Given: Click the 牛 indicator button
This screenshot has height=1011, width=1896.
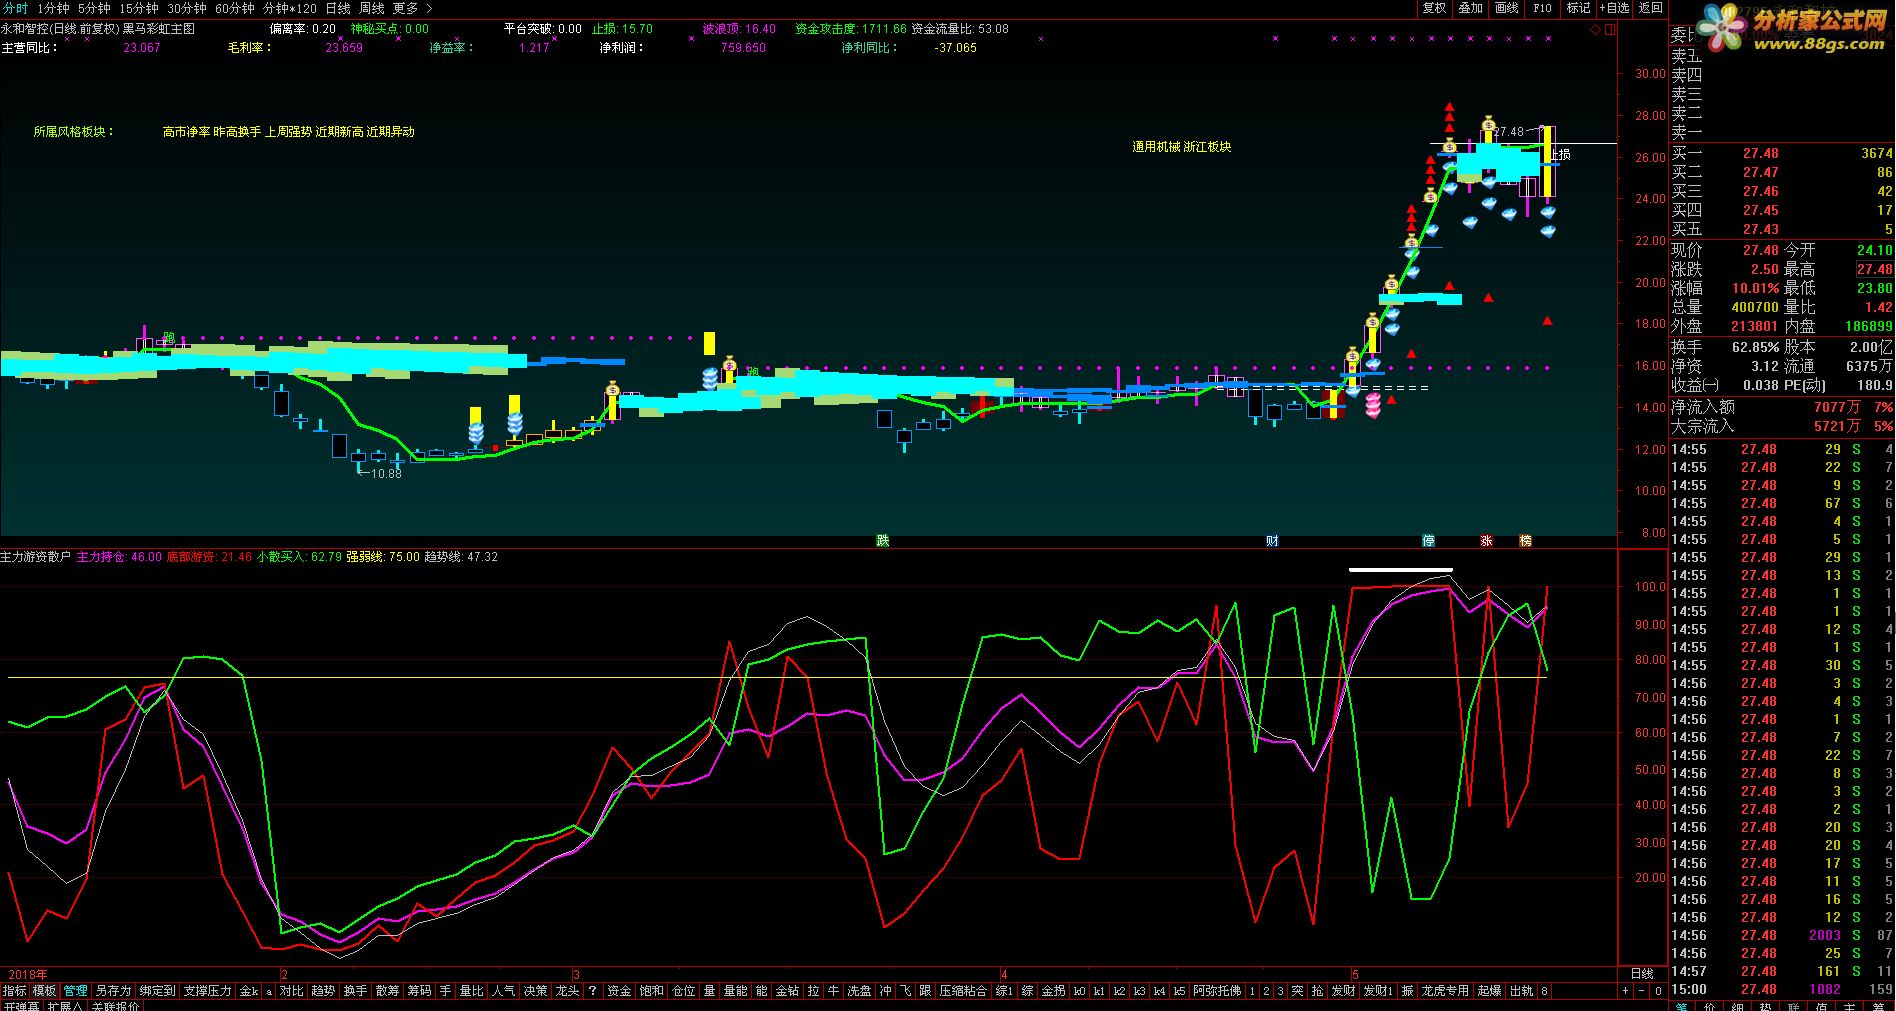Looking at the screenshot, I should point(833,991).
